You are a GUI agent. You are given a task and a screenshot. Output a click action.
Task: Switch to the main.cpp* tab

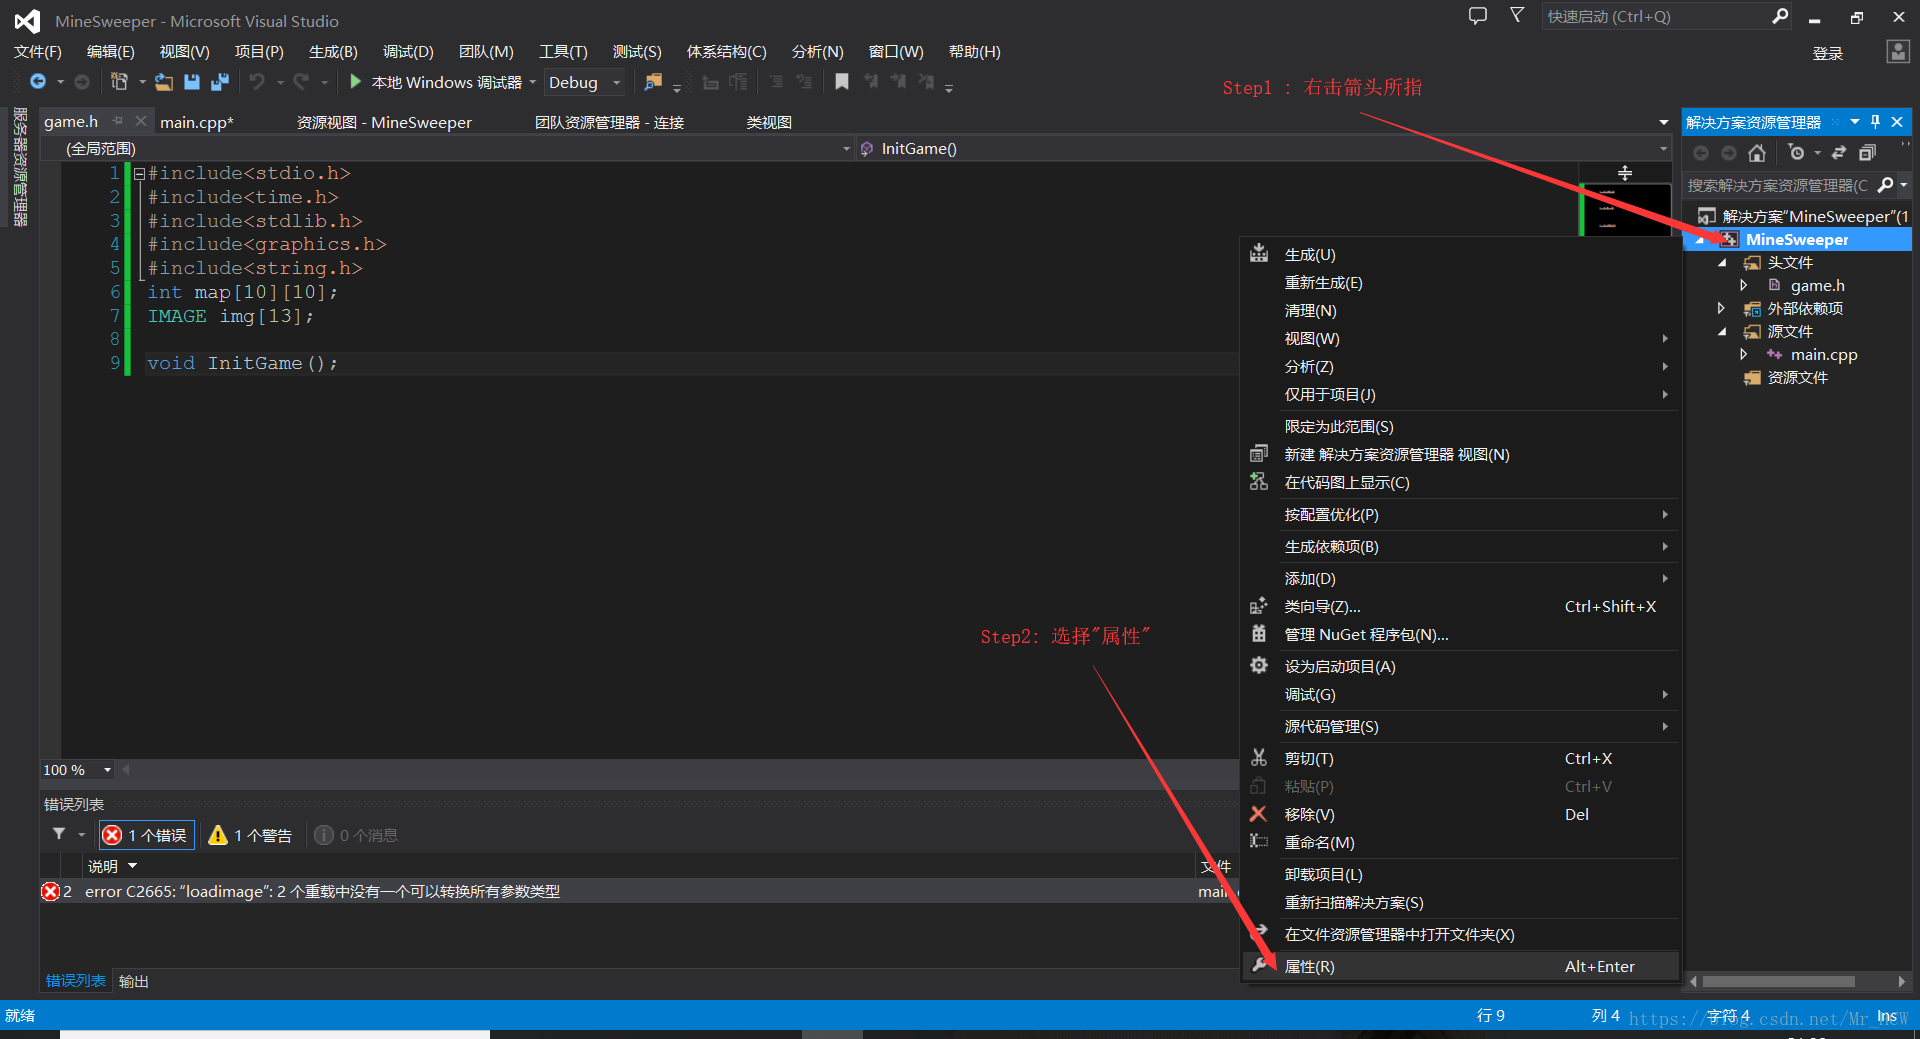197,122
